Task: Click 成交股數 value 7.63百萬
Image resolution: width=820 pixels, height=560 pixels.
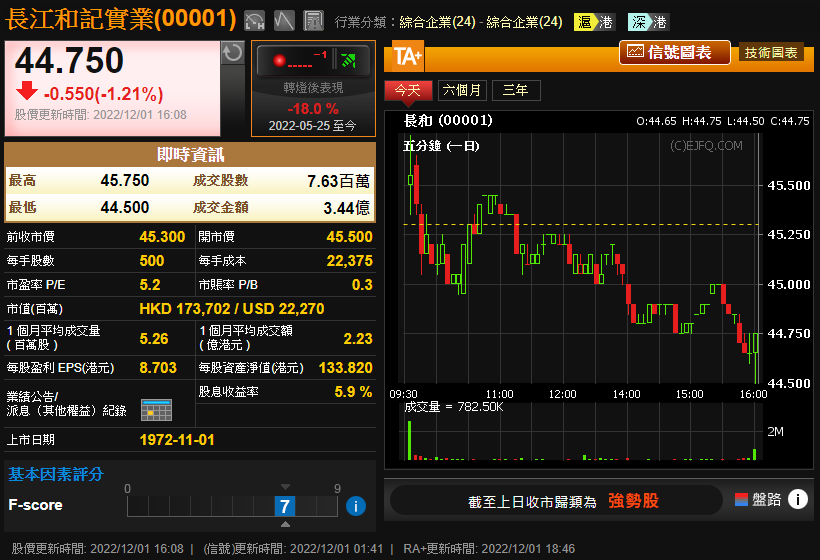Action: click(x=338, y=181)
